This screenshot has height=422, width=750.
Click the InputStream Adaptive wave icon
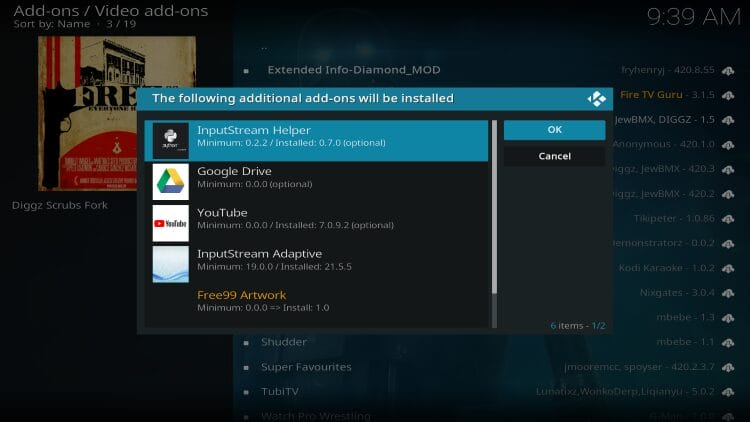tap(170, 264)
